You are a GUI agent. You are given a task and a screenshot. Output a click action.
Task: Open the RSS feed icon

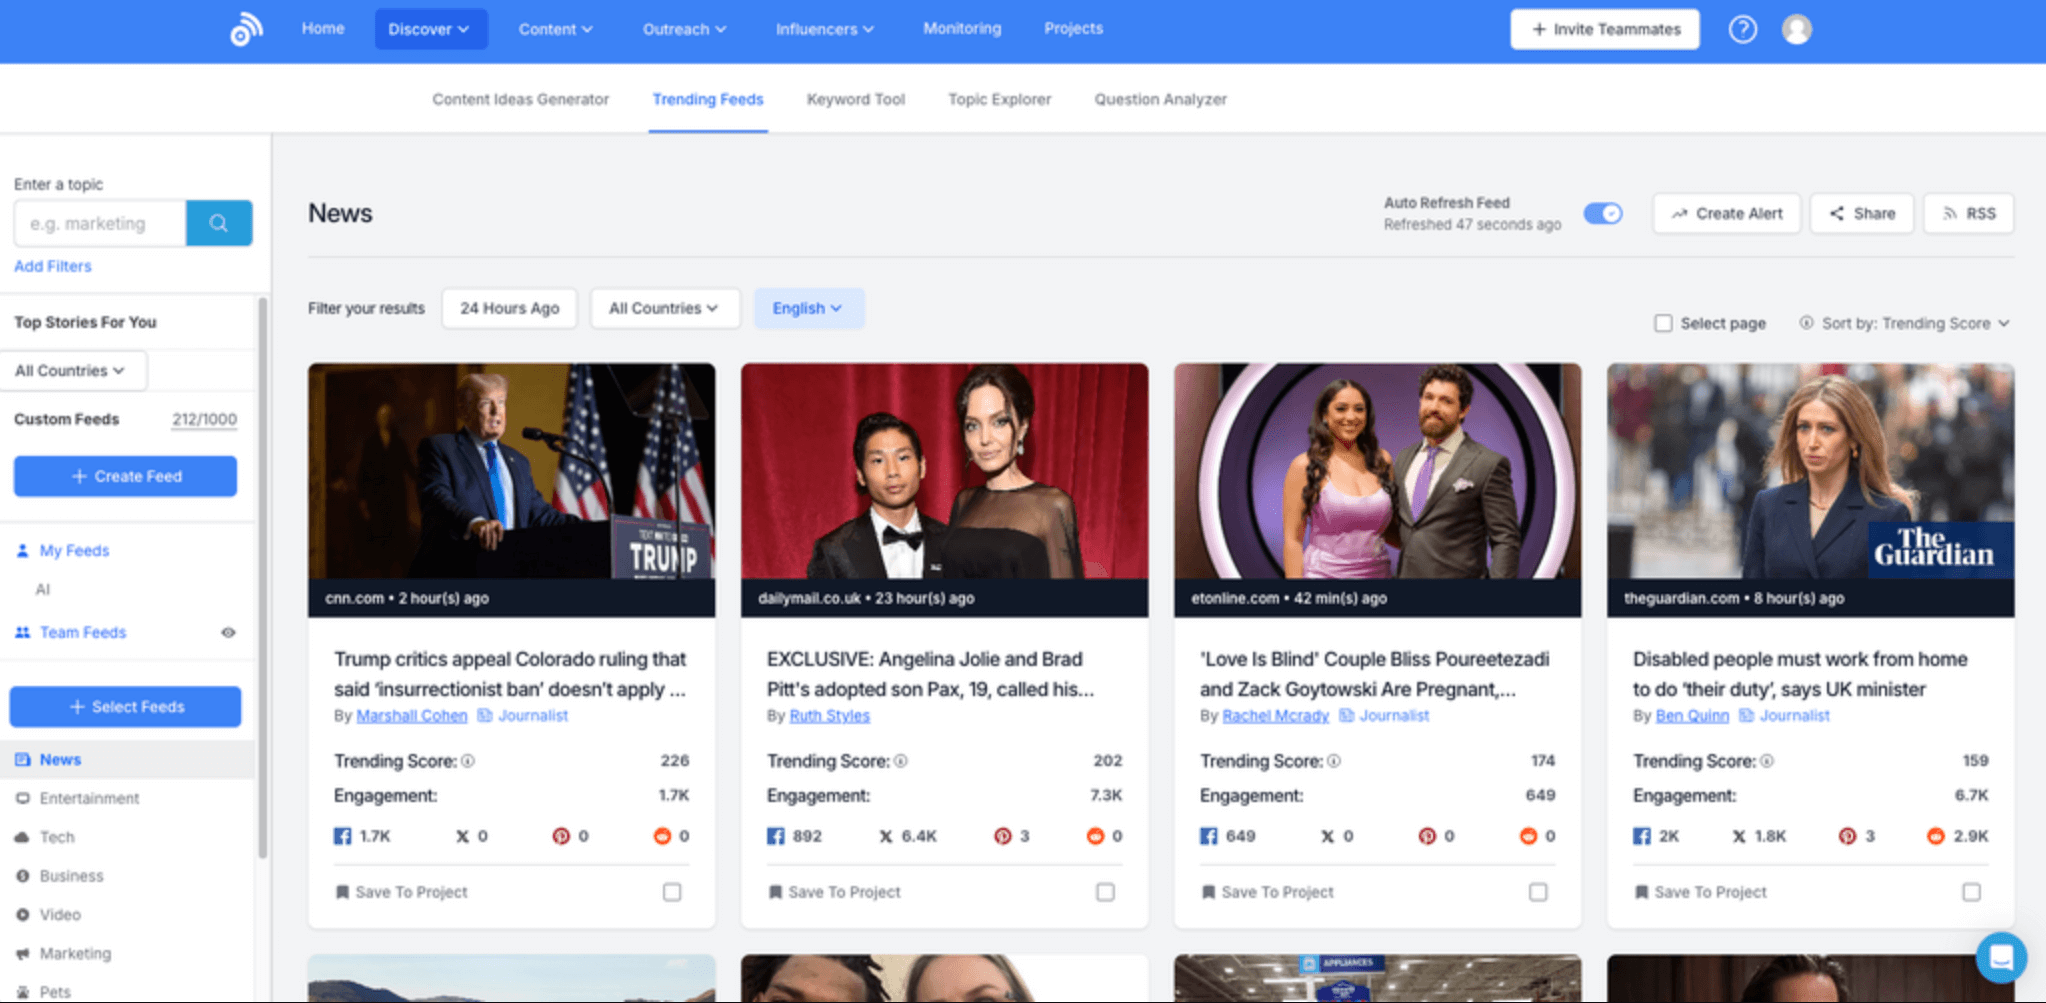pyautogui.click(x=1950, y=213)
